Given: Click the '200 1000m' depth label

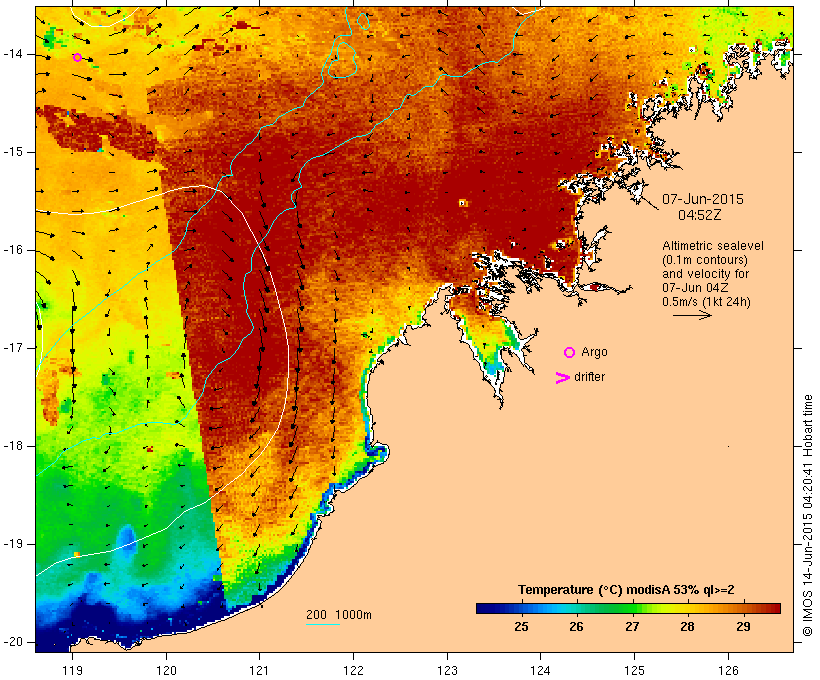Looking at the screenshot, I should click(339, 615).
